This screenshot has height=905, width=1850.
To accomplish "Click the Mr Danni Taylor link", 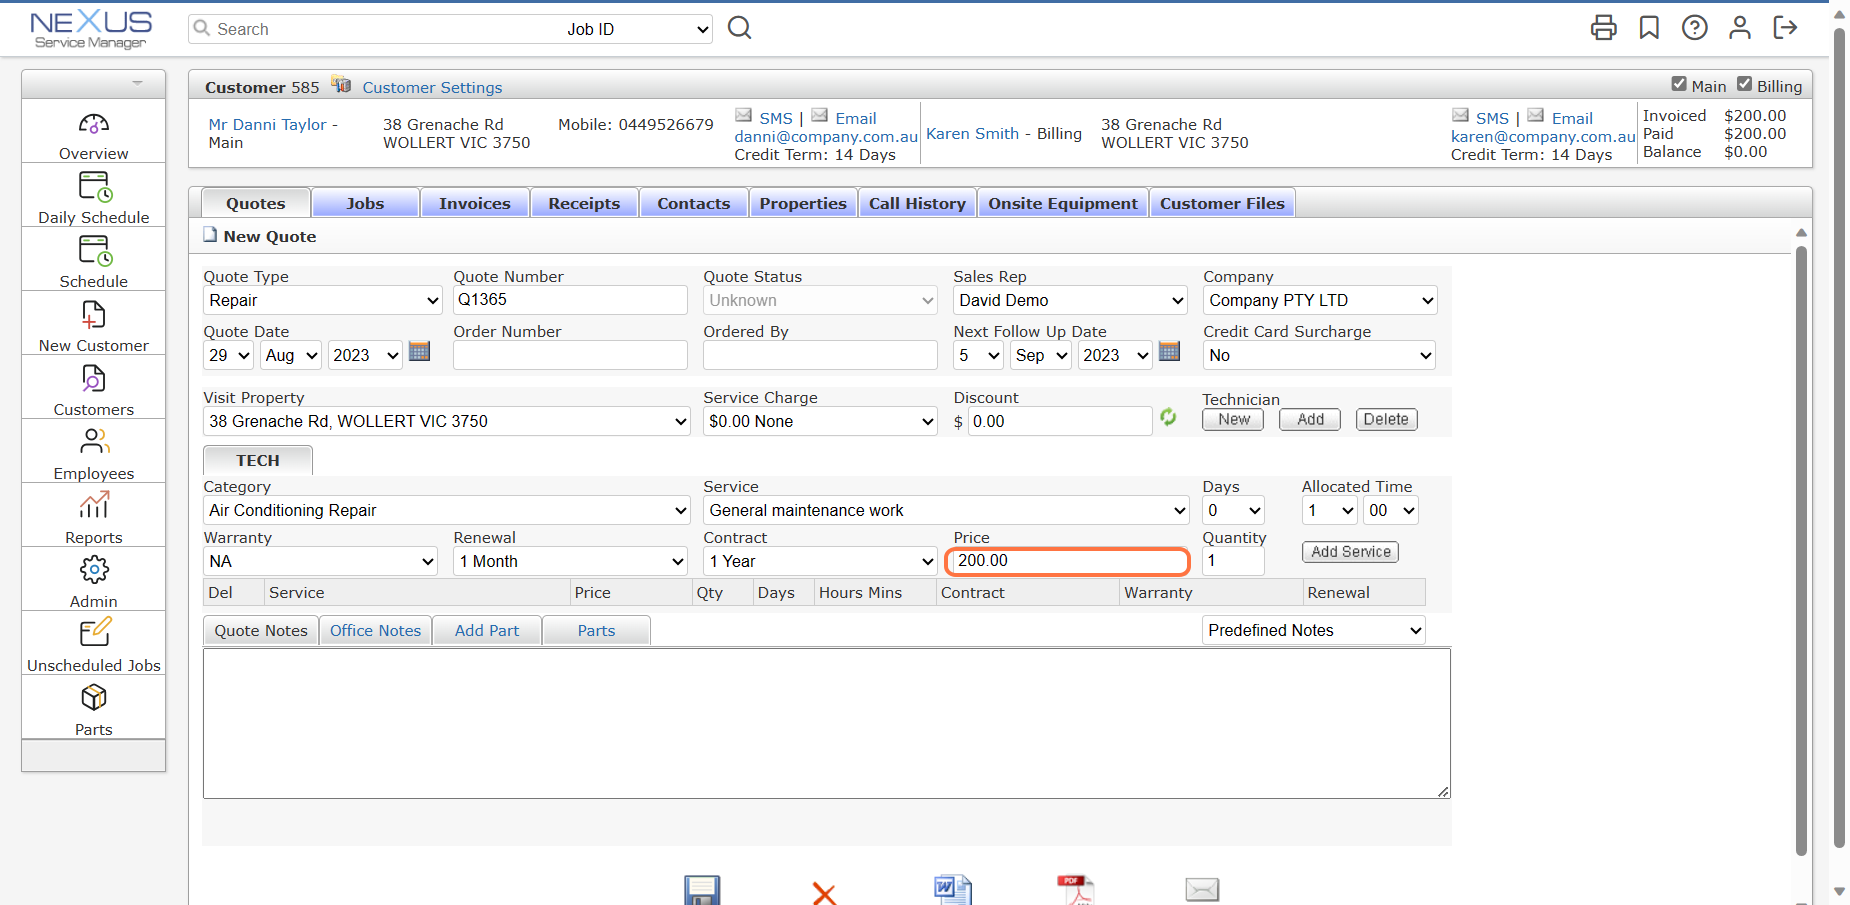I will (x=268, y=124).
